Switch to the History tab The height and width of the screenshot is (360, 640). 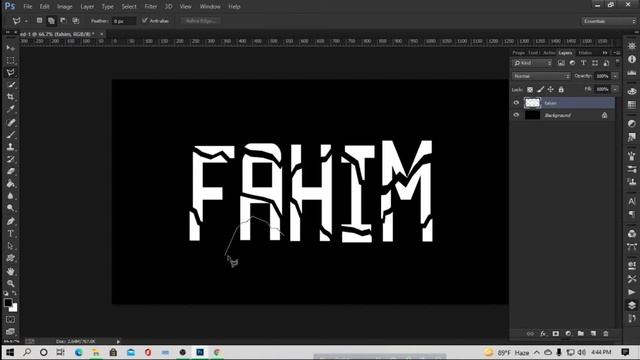(x=585, y=53)
